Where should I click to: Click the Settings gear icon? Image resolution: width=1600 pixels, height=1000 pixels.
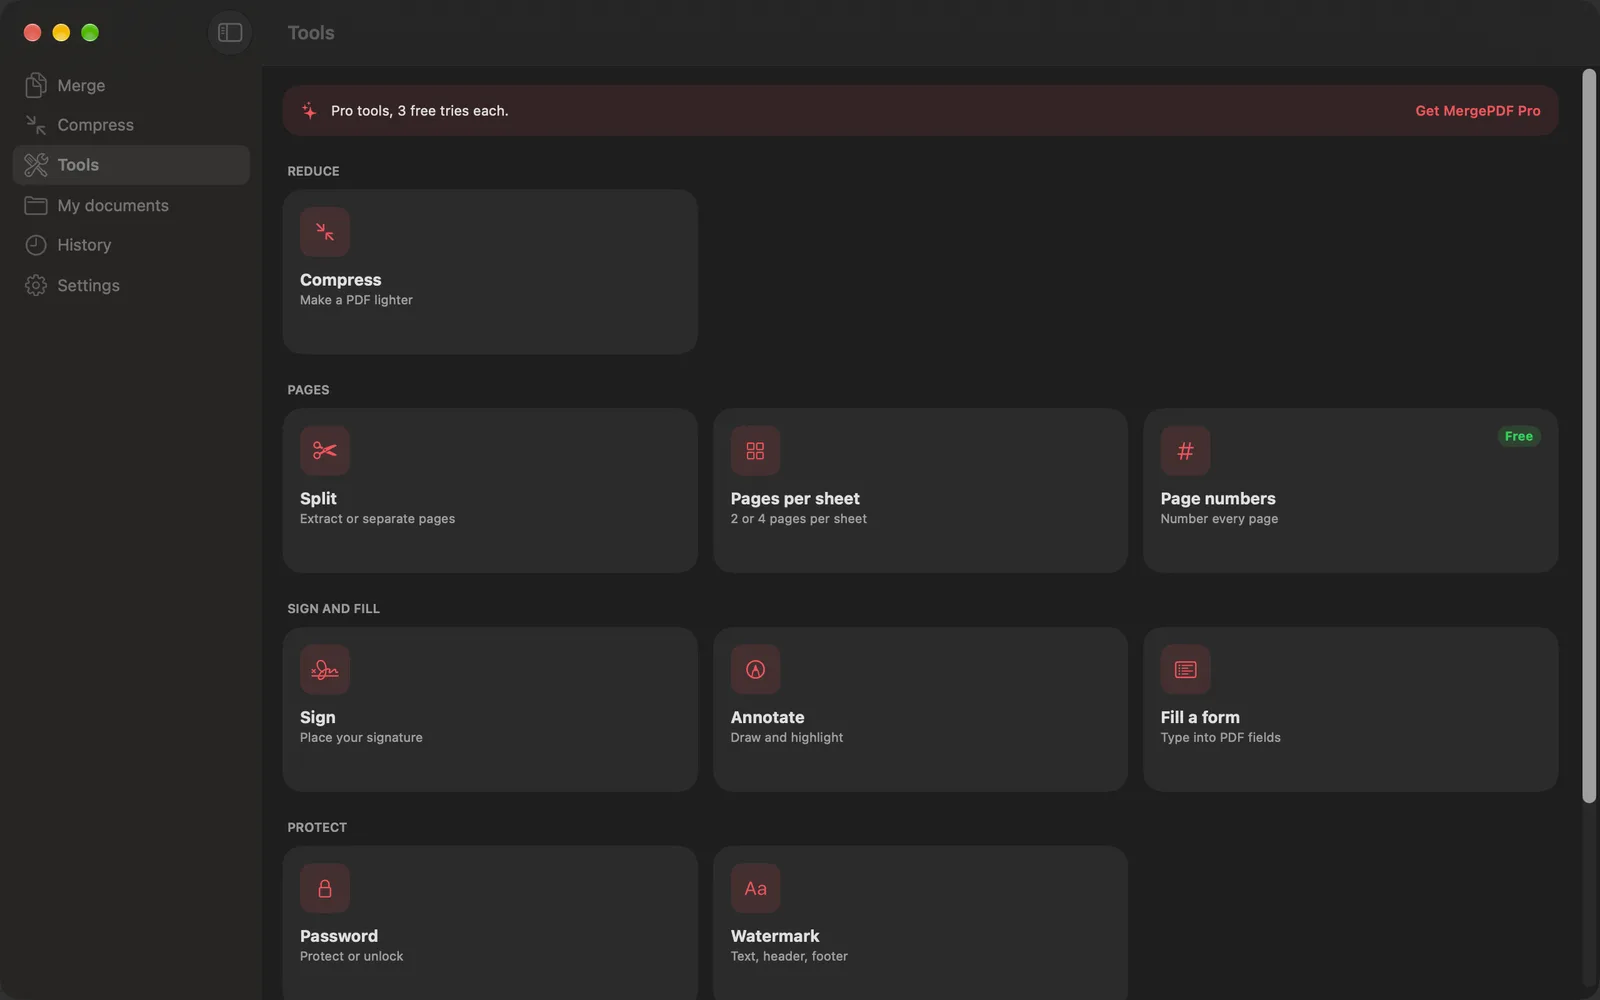(36, 285)
